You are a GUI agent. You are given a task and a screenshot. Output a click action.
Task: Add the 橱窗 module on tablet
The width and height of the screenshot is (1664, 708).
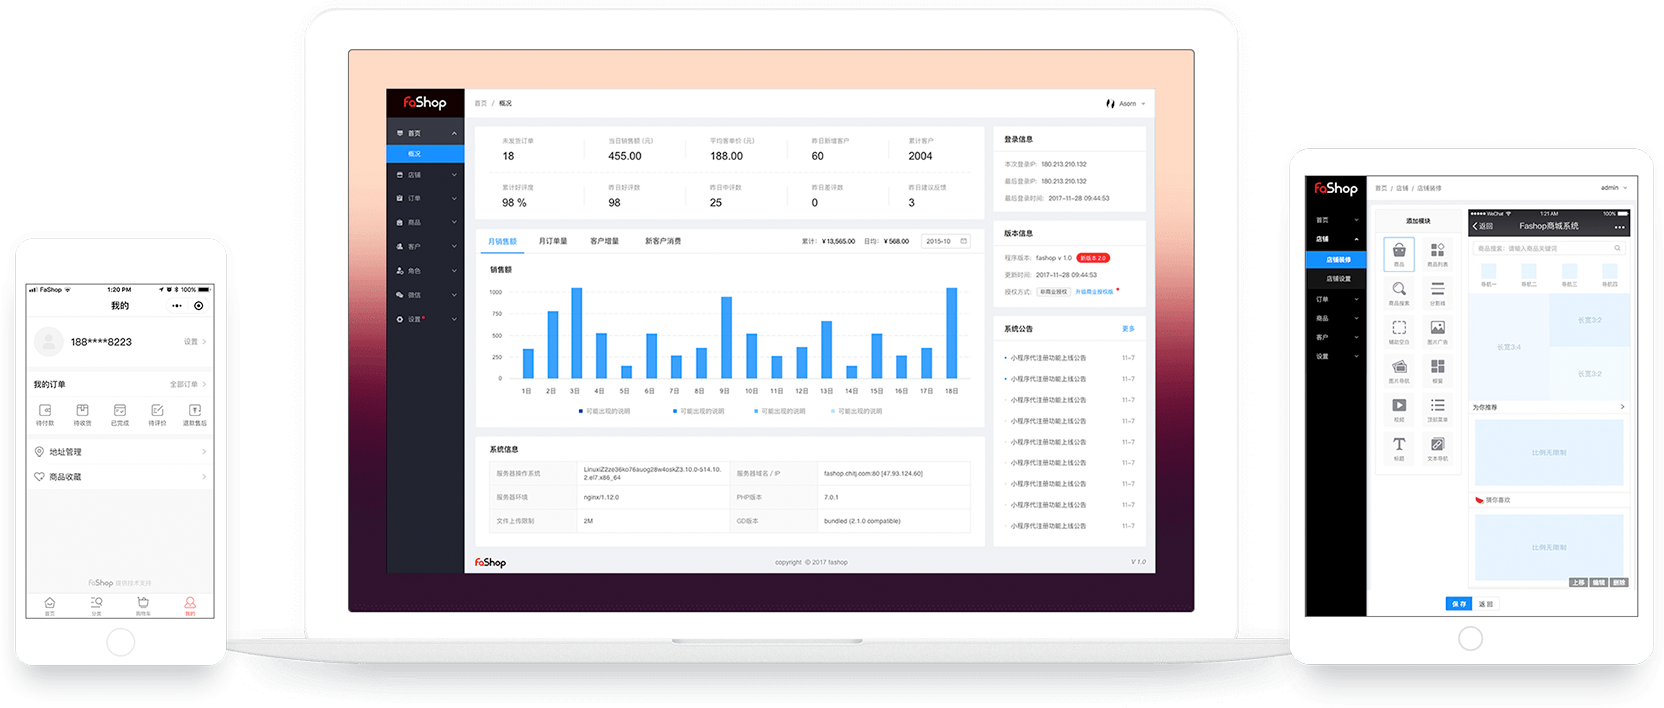coord(1437,371)
